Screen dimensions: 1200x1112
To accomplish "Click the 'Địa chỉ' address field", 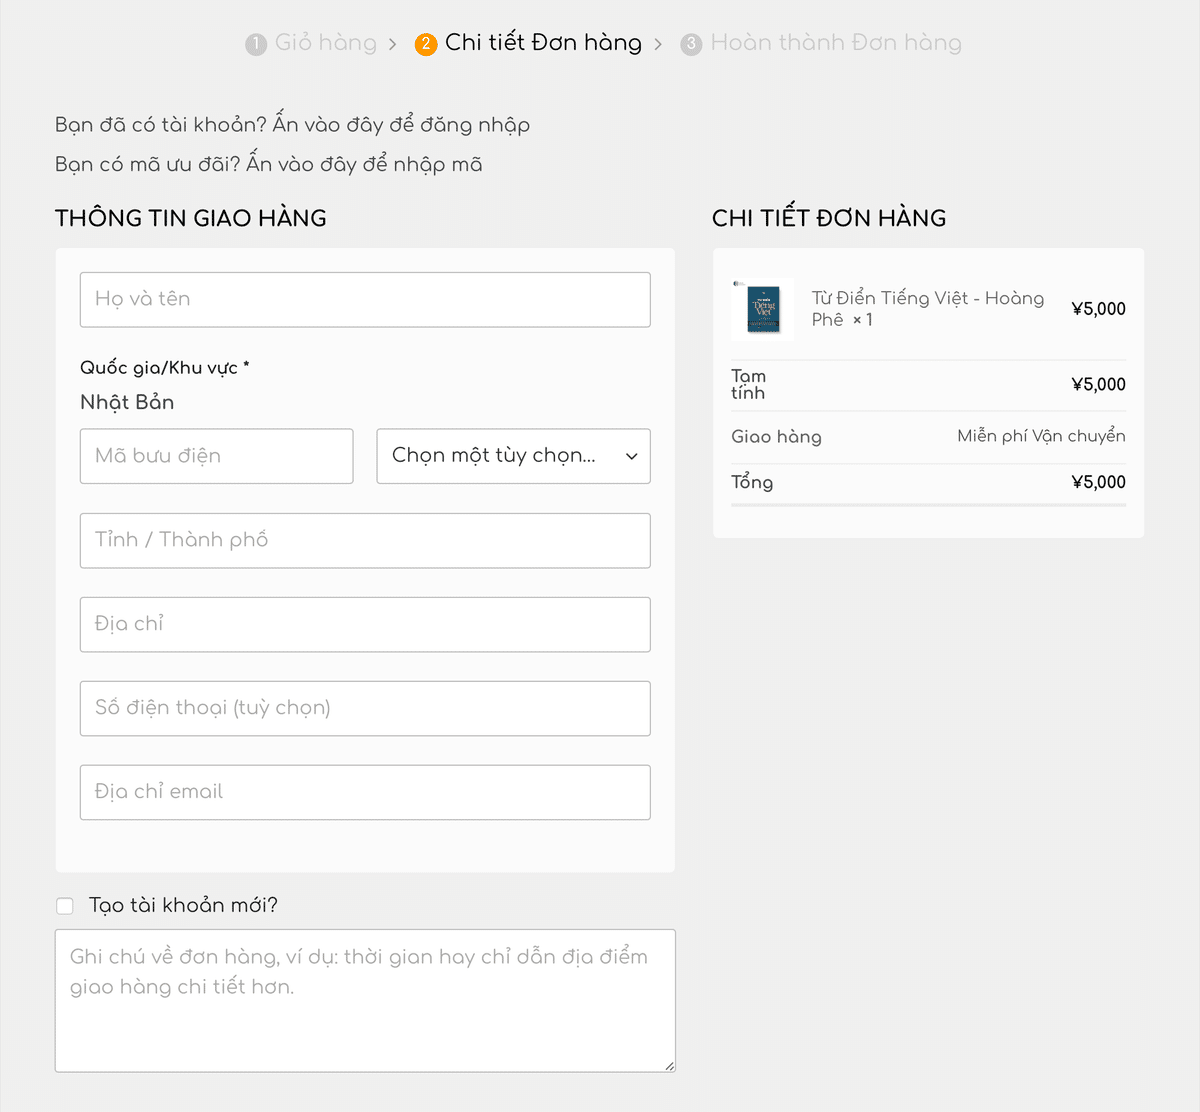I will click(x=365, y=624).
